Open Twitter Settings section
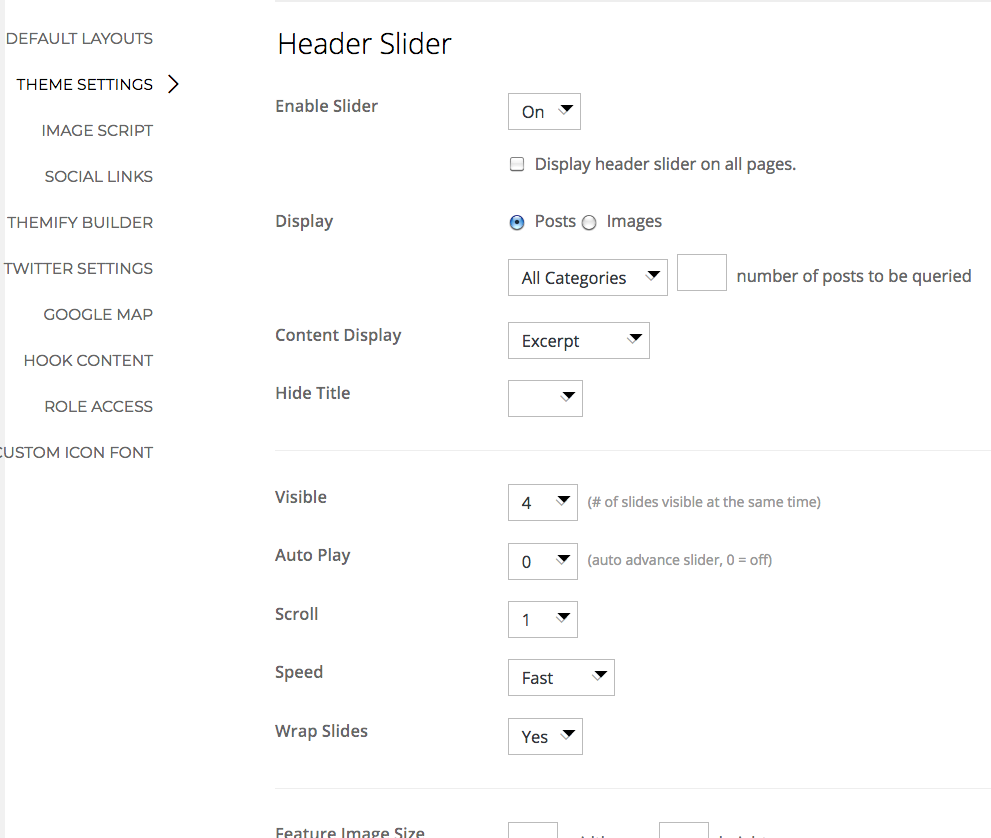The image size is (991, 838). 78,269
